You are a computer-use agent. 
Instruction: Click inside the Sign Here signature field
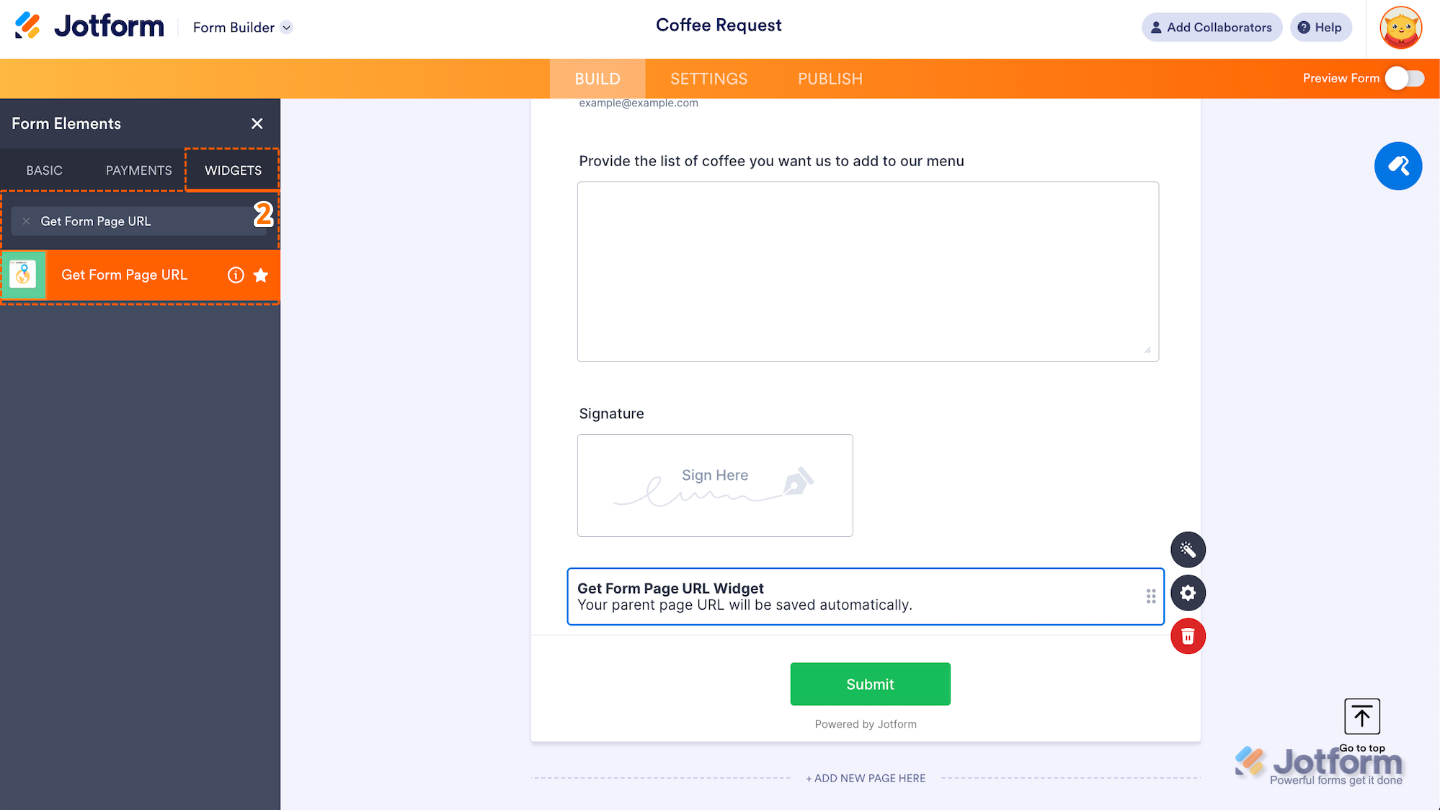(x=714, y=485)
